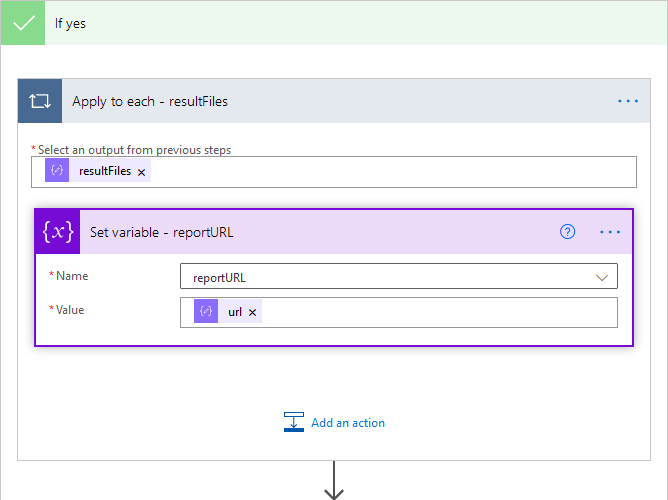Click the Set variable curly braces icon

(x=57, y=232)
